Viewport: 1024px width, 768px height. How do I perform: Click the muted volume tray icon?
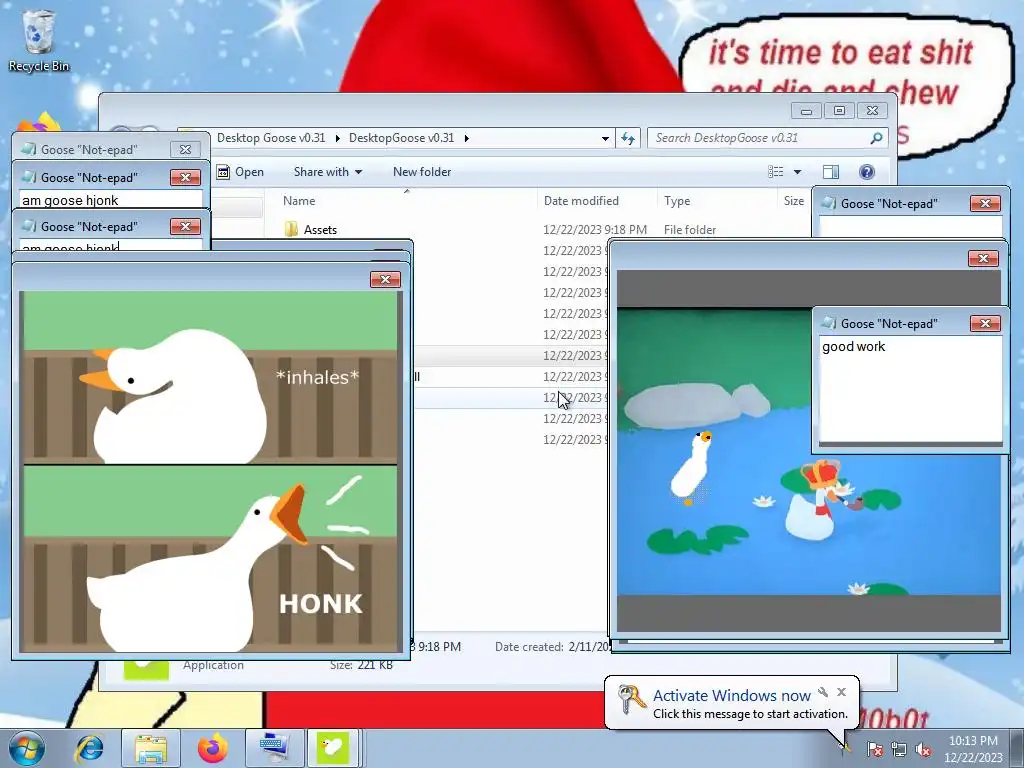click(x=923, y=749)
